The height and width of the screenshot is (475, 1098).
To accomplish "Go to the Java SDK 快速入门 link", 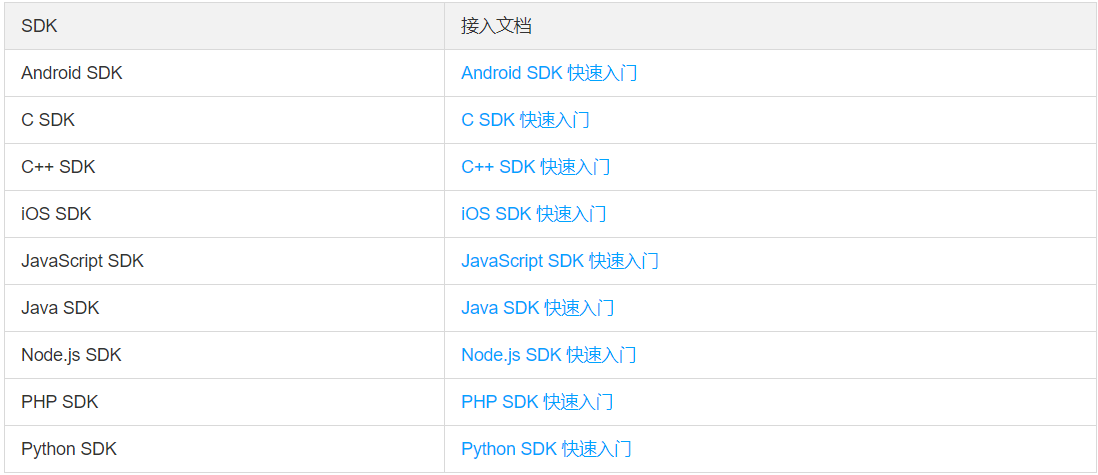I will (x=537, y=308).
